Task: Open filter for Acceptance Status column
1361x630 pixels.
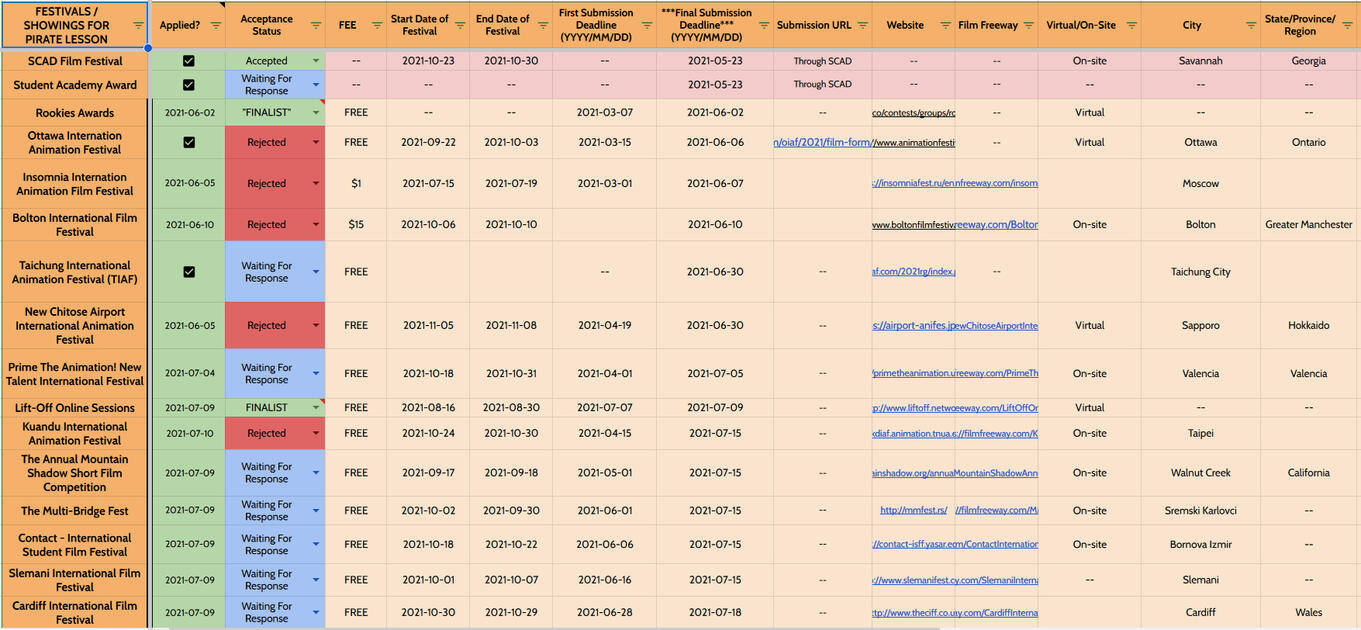Action: coord(315,25)
